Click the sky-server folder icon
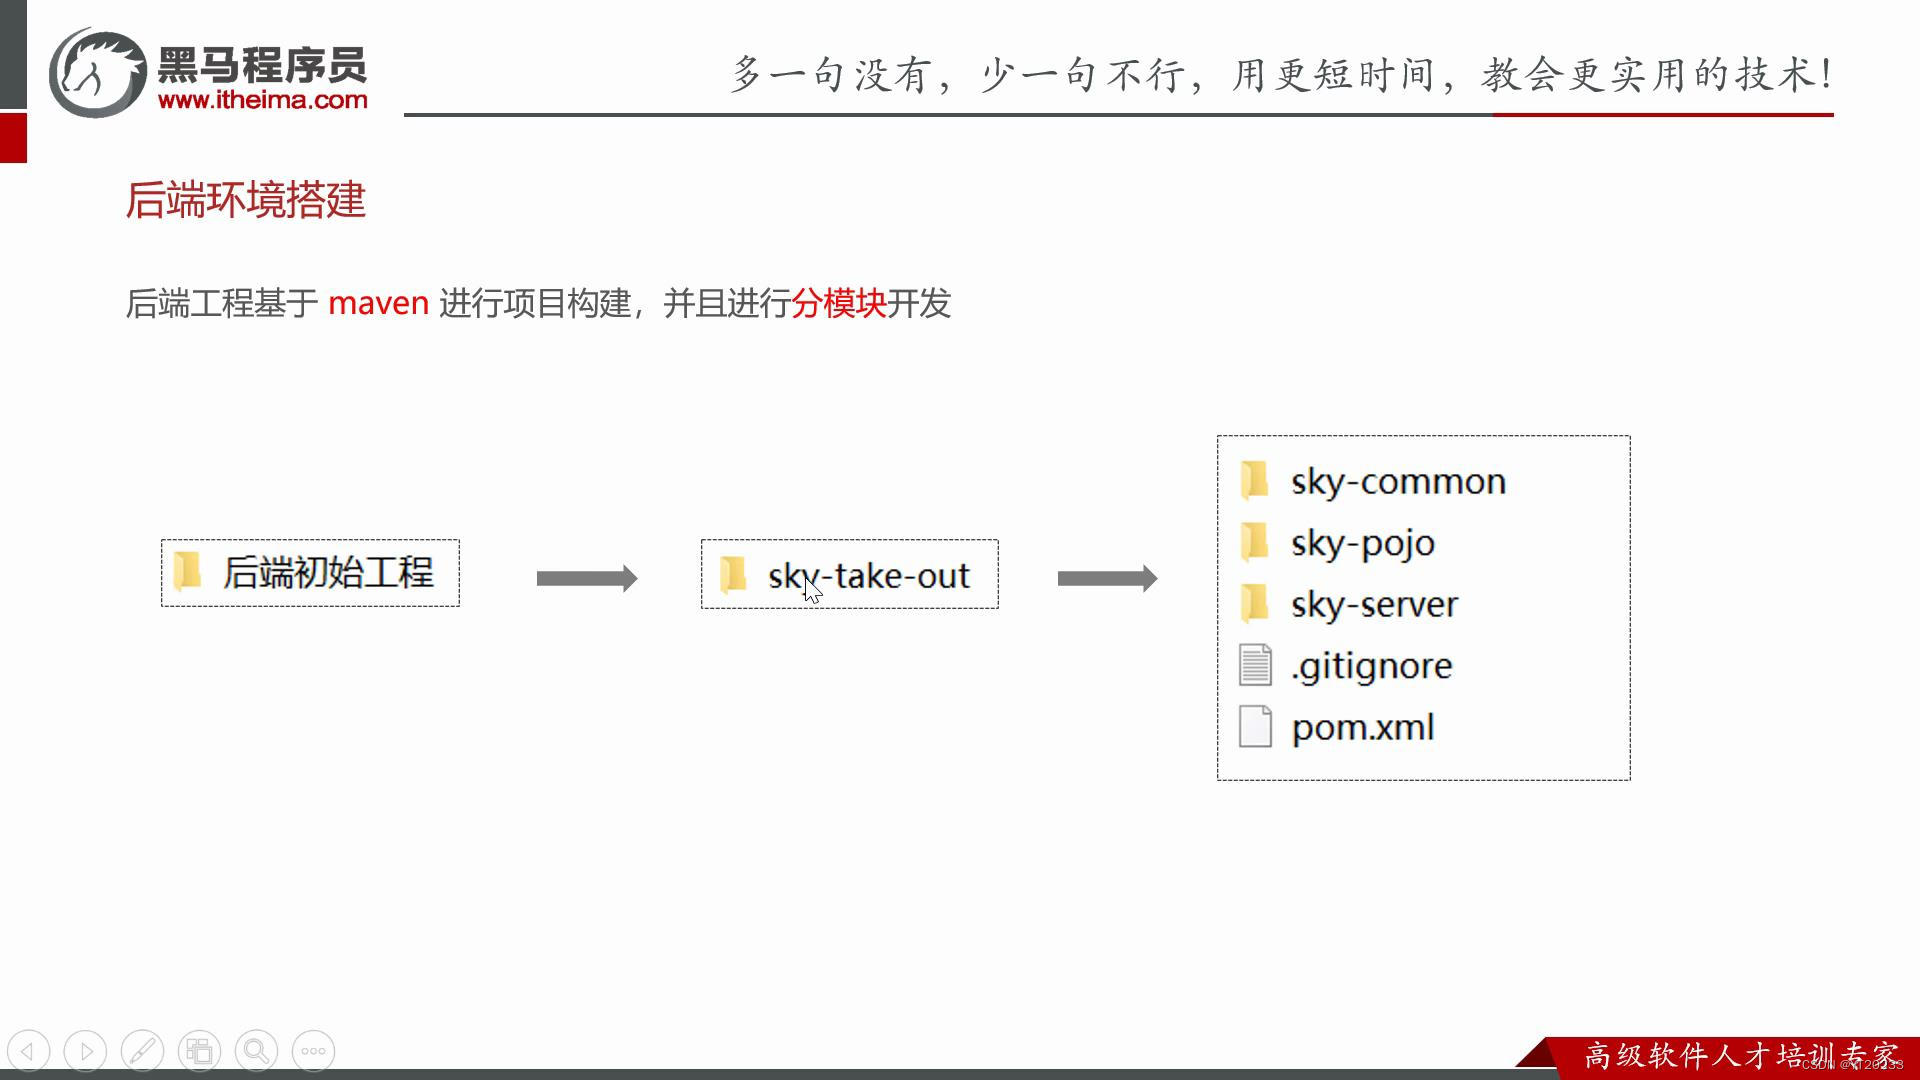 (1254, 603)
